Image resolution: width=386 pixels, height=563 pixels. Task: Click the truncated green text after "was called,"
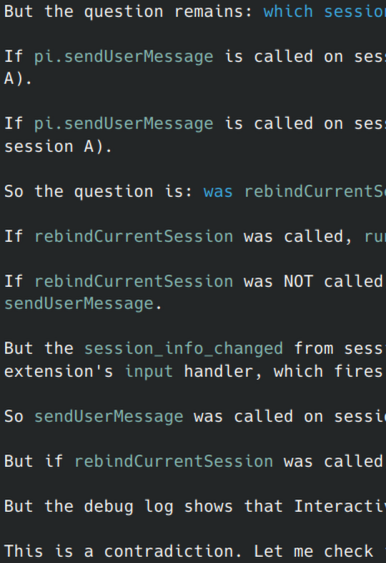pos(375,237)
